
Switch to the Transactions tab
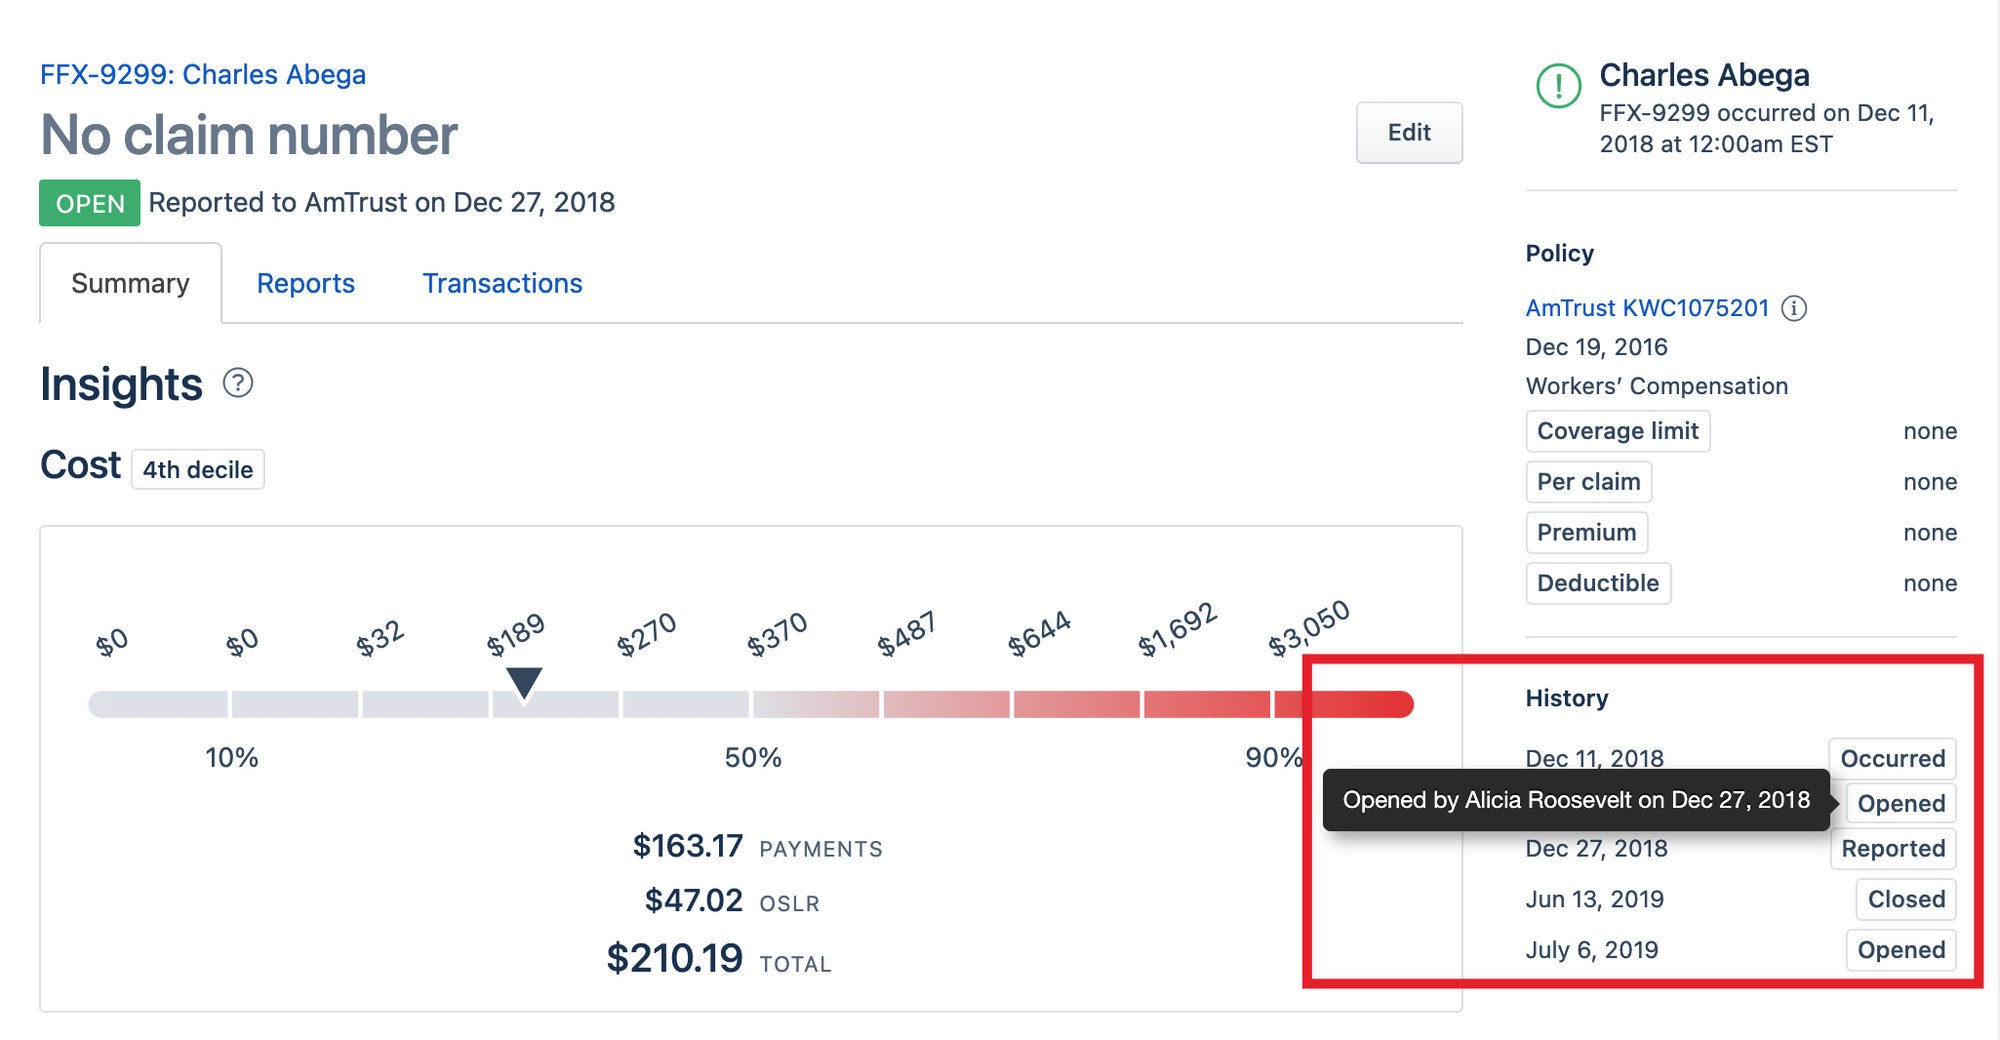click(502, 283)
